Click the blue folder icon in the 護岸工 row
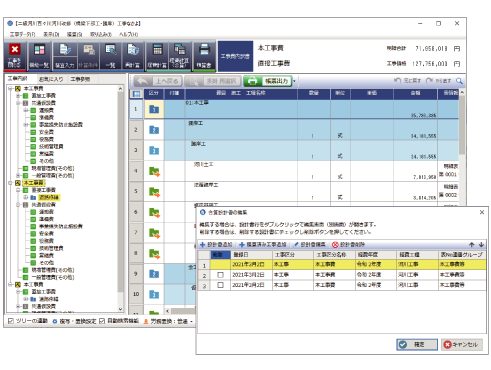The image size is (491, 370). point(154,130)
